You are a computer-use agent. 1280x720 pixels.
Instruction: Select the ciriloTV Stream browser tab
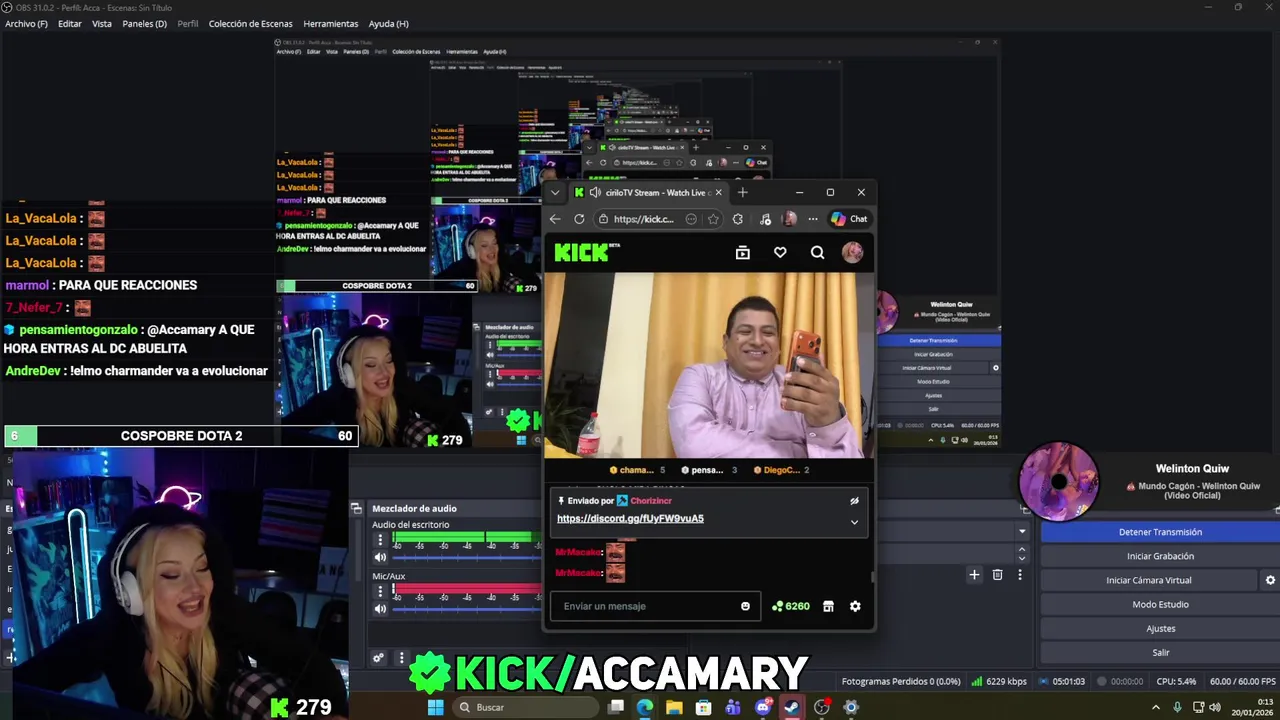649,193
